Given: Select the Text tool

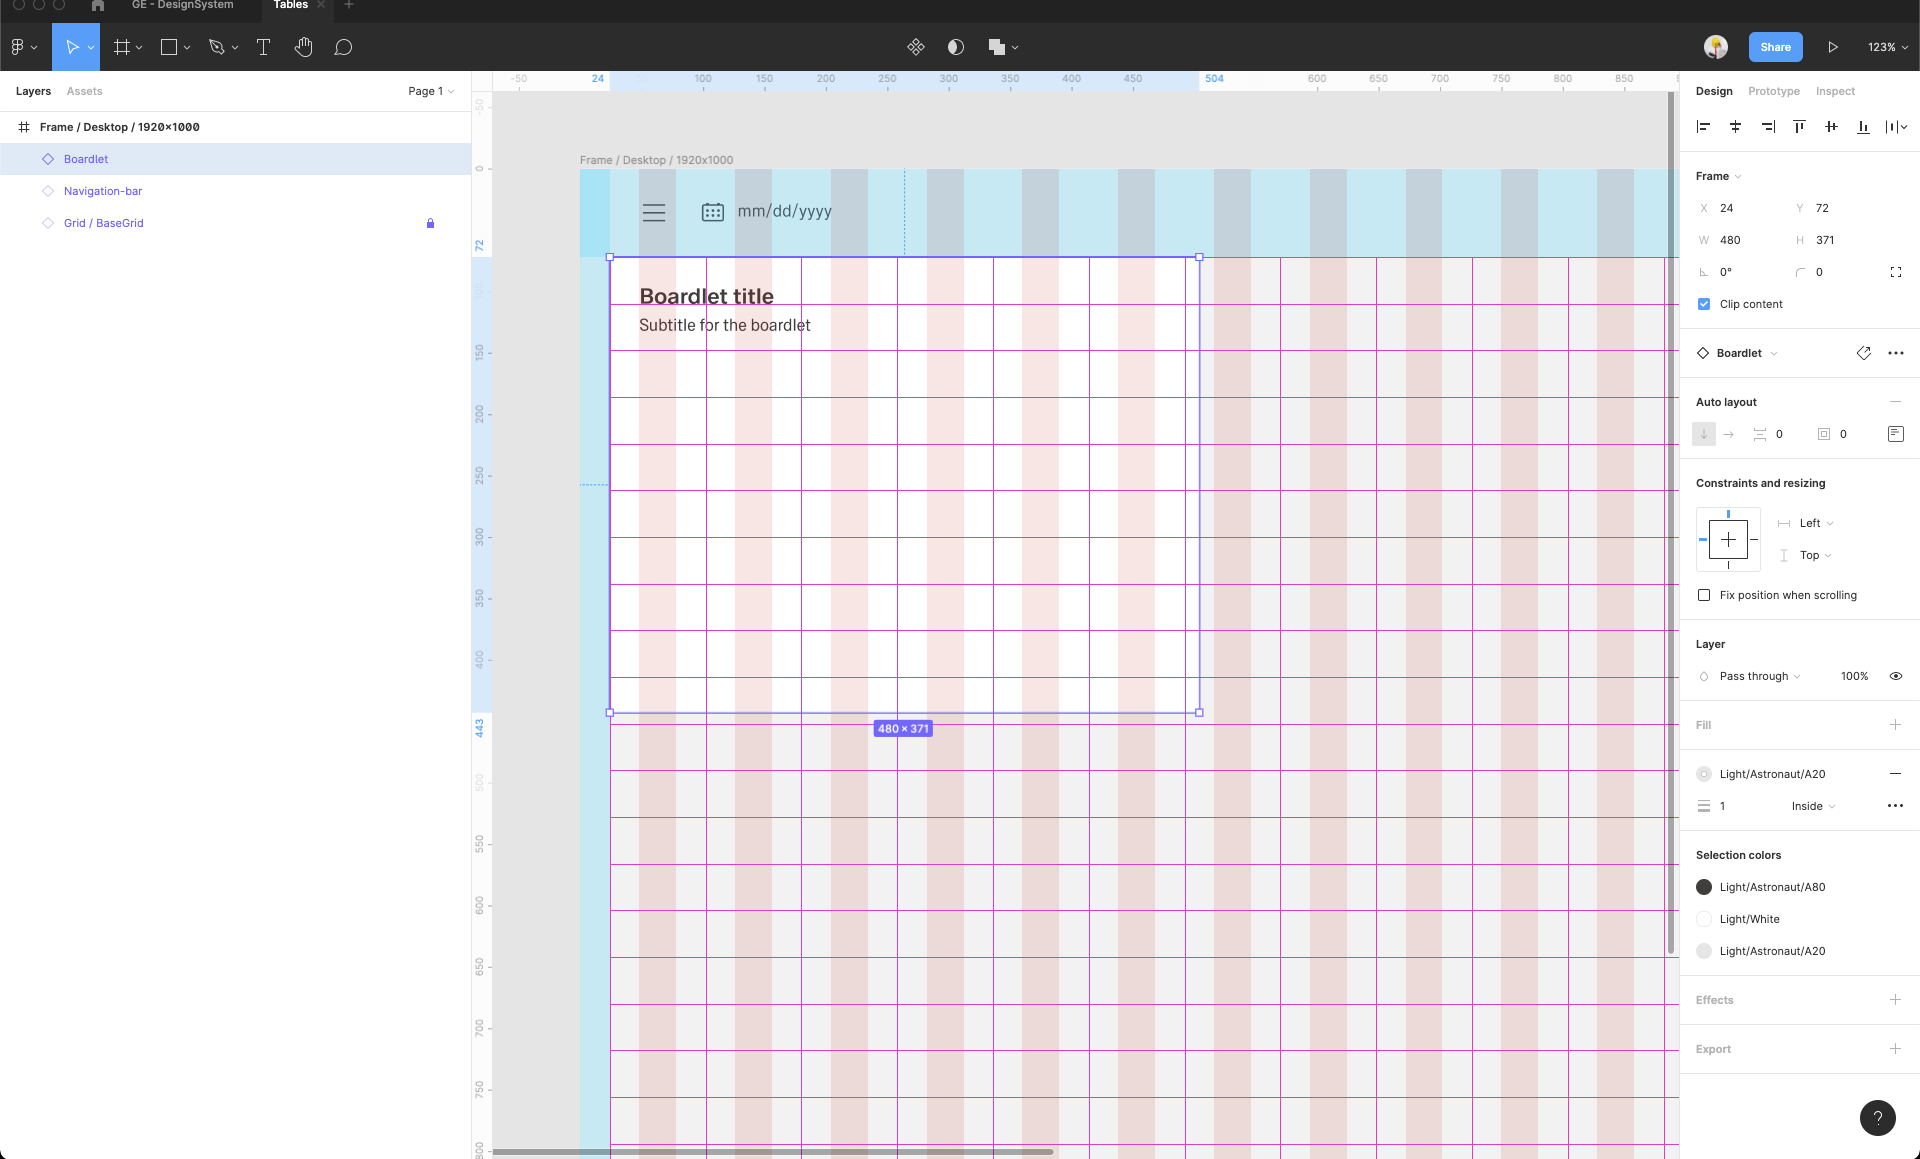Looking at the screenshot, I should coord(263,47).
